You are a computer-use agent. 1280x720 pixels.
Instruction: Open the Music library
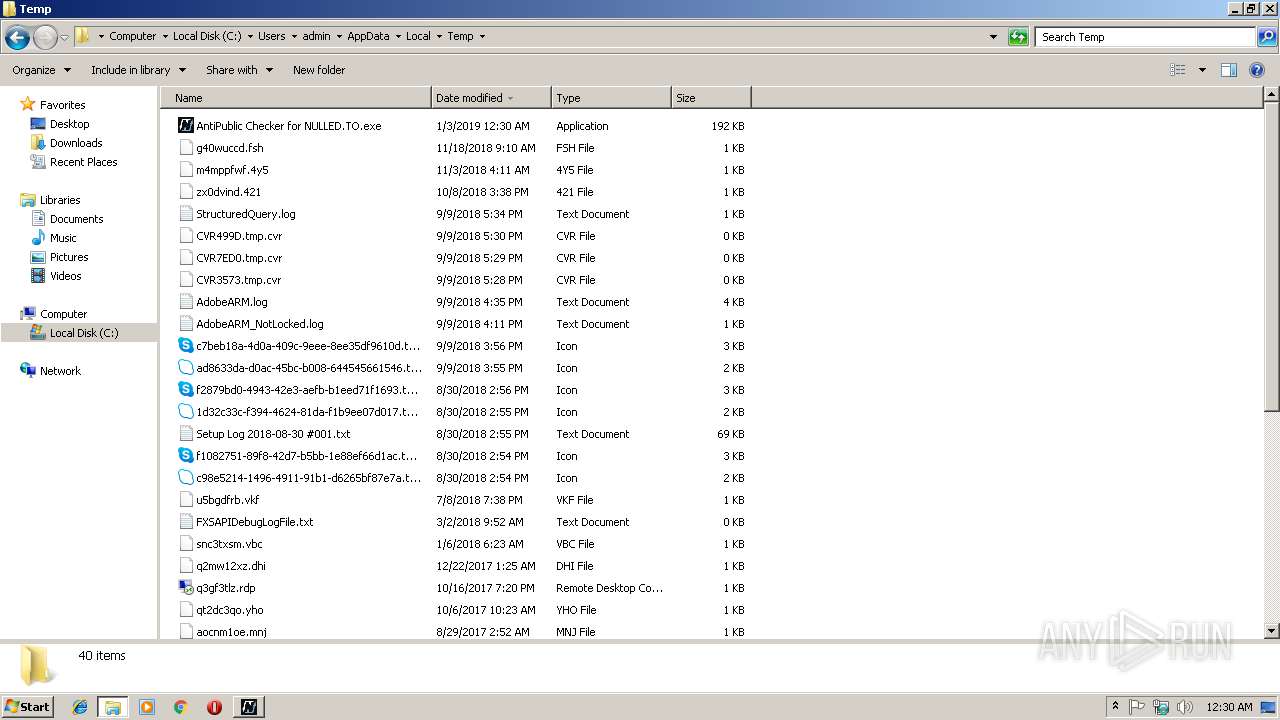coord(63,238)
